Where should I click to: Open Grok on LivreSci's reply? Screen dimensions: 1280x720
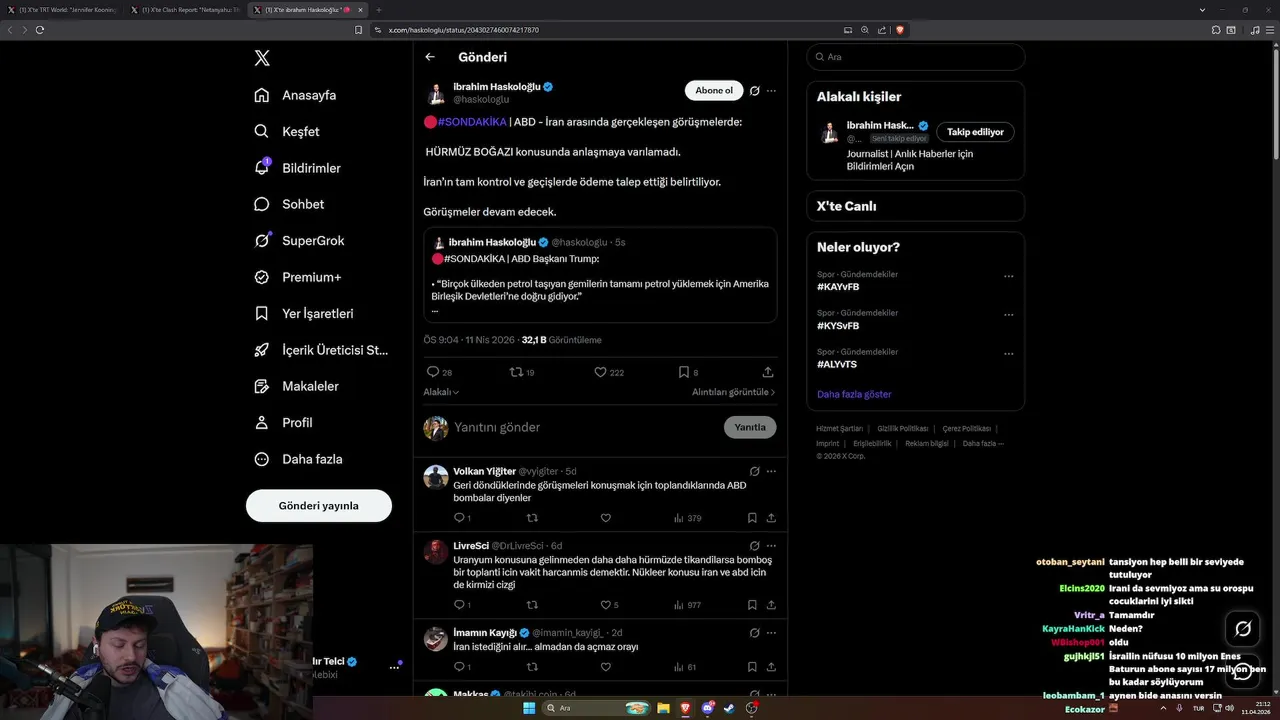click(x=755, y=546)
